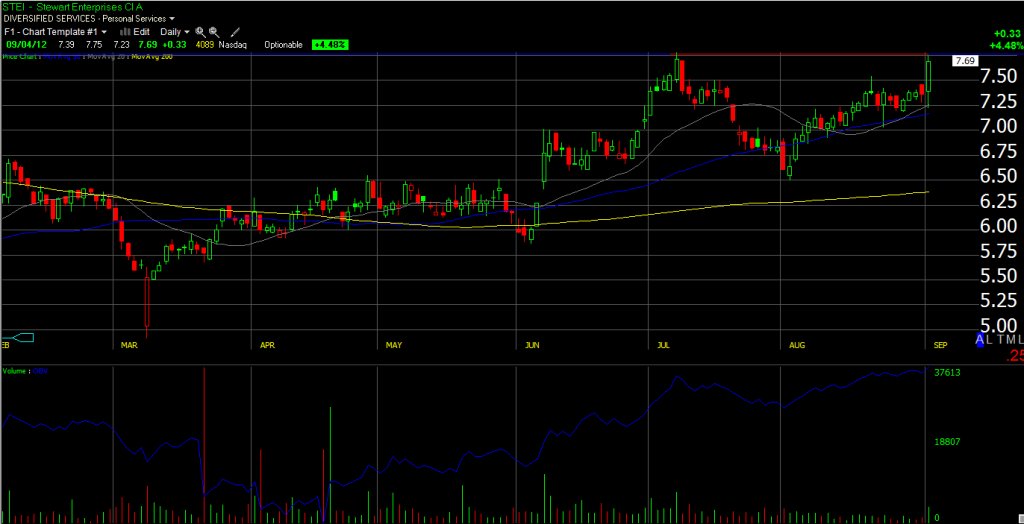Screen dimensions: 1024x524
Task: Click the MAY label on time axis
Action: click(394, 344)
